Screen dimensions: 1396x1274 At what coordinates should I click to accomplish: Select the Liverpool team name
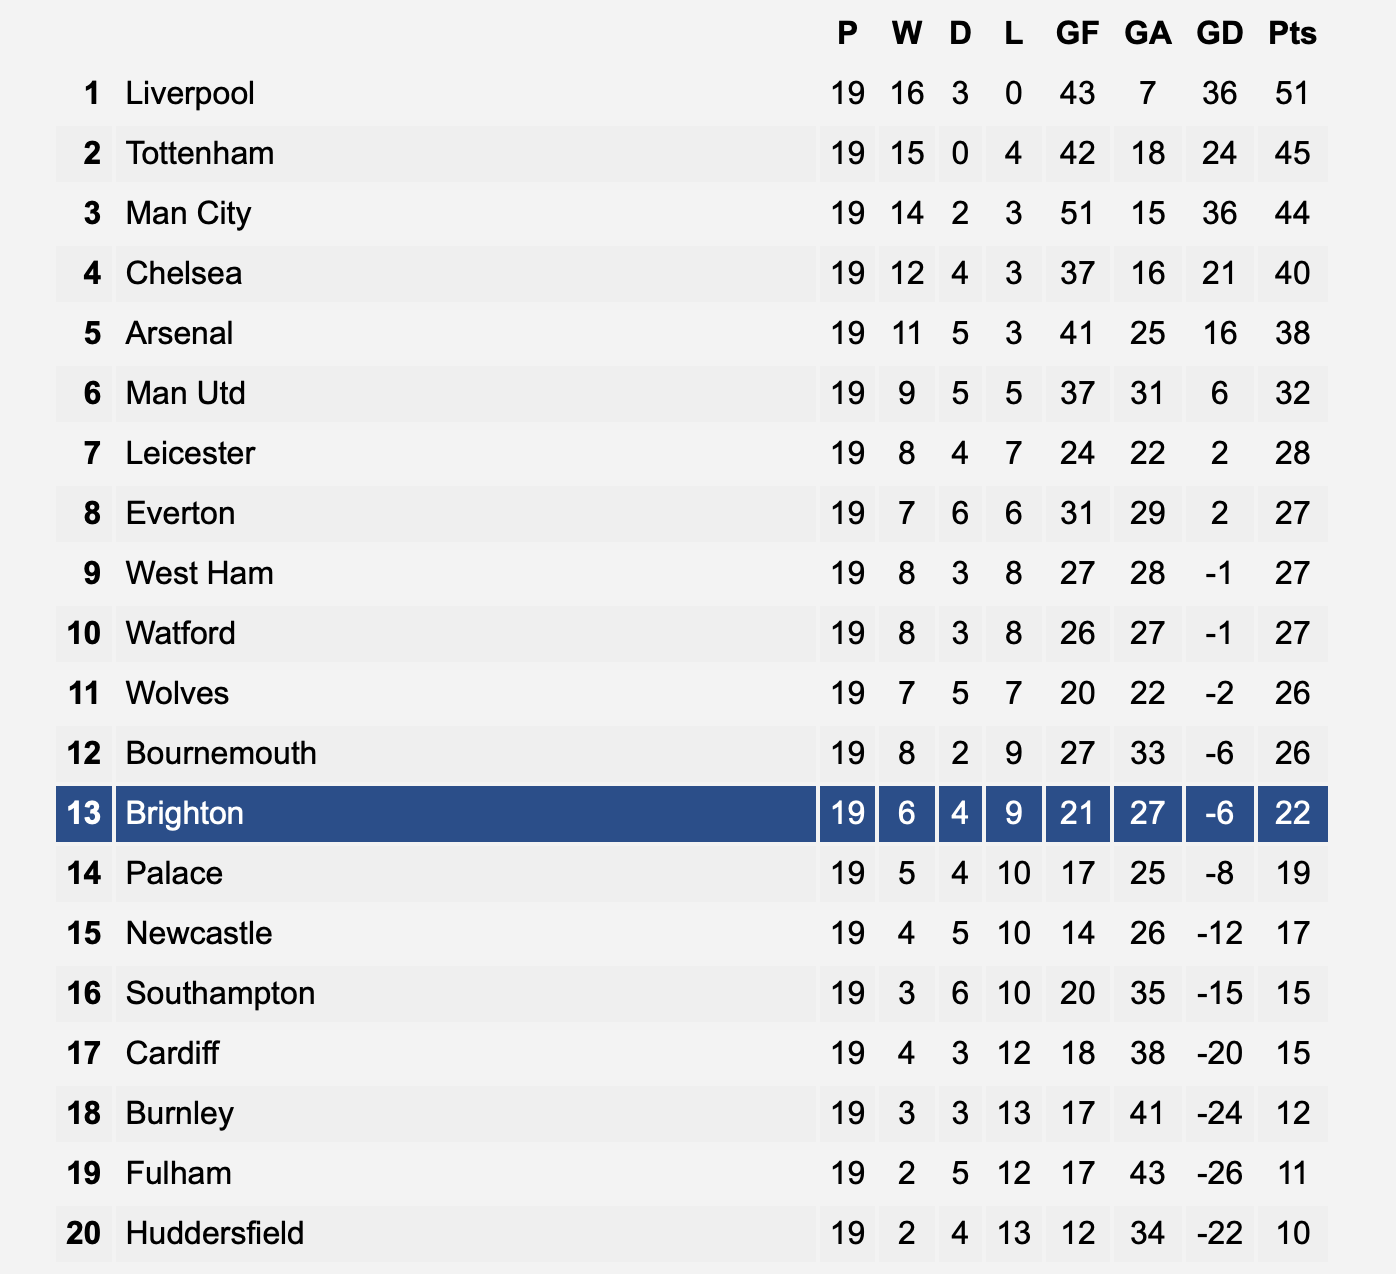190,93
